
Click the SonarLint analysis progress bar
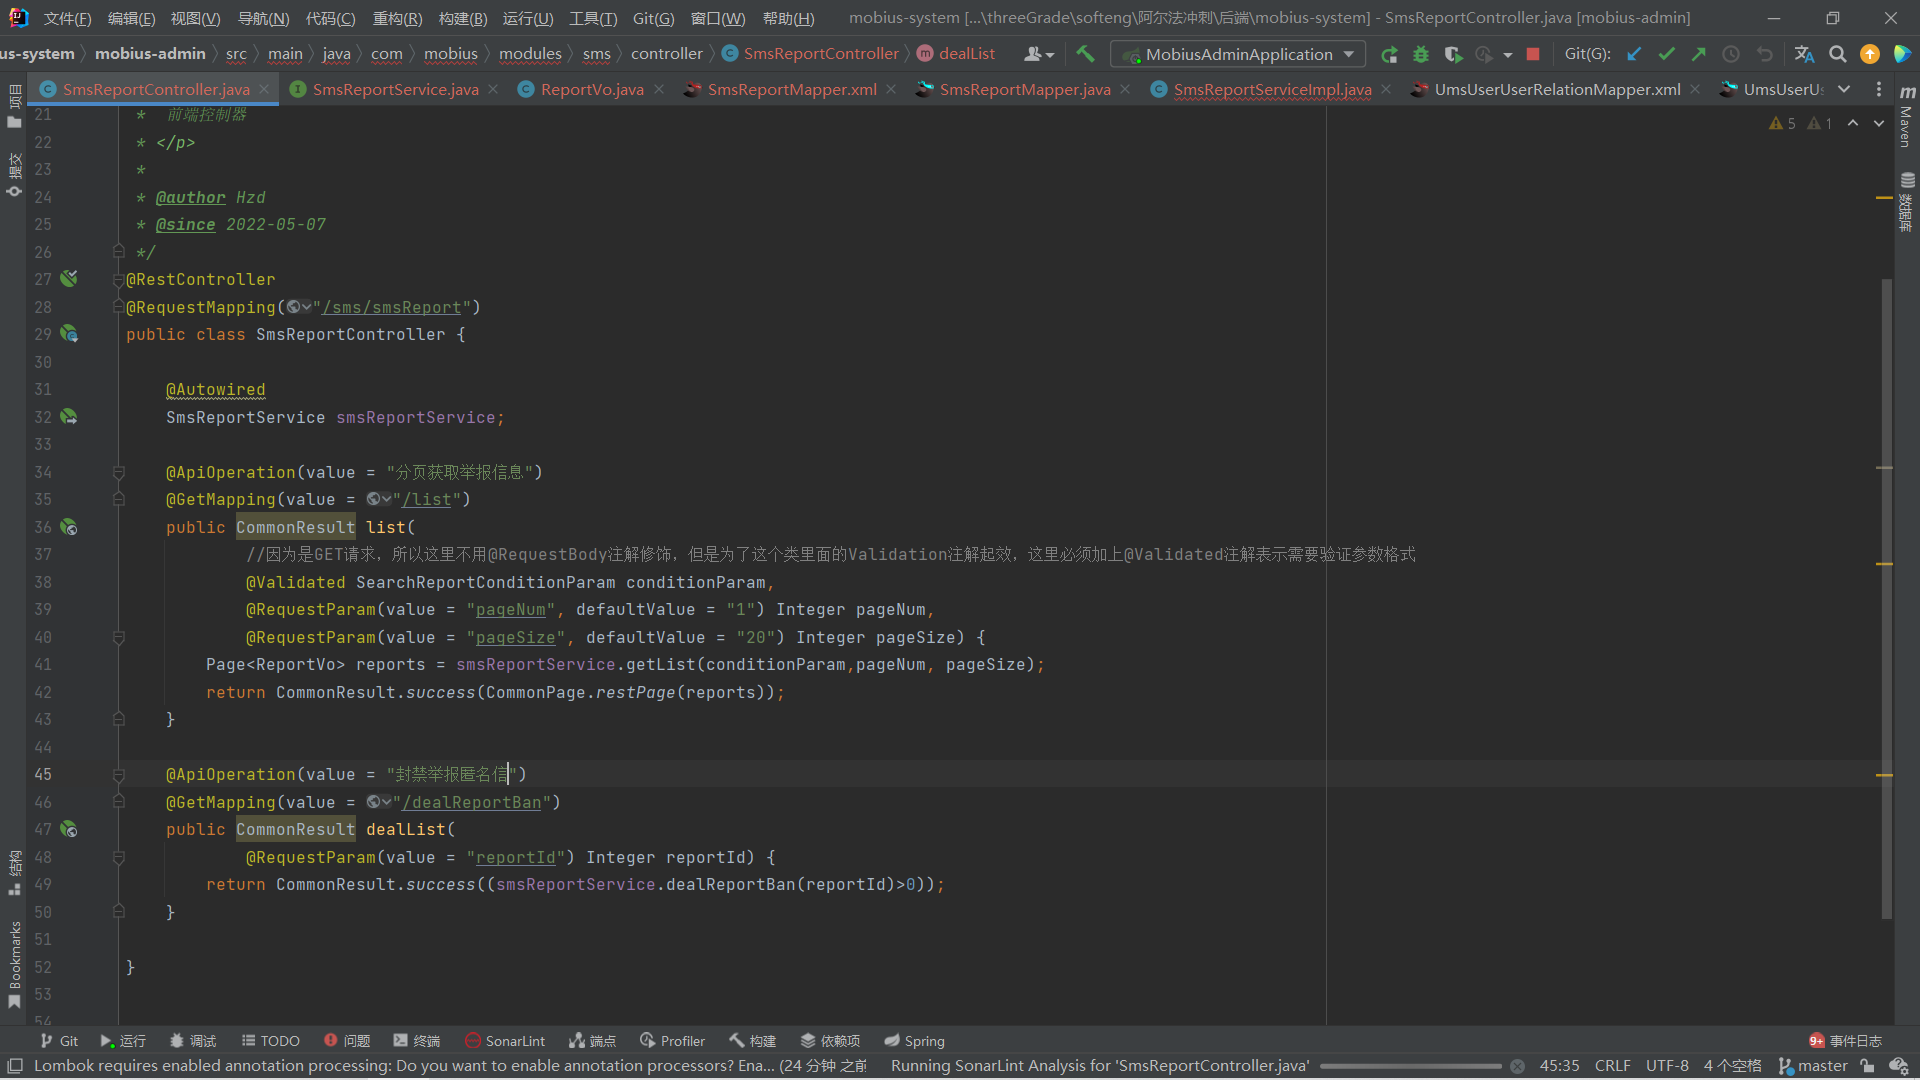1410,1066
